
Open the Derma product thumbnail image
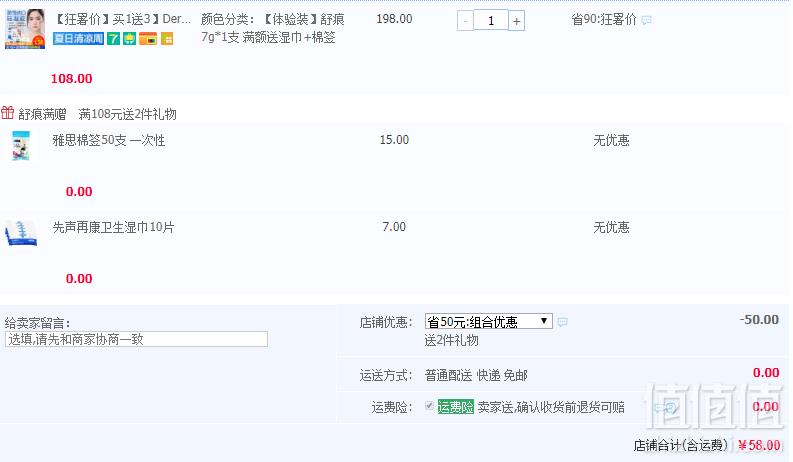pos(25,29)
